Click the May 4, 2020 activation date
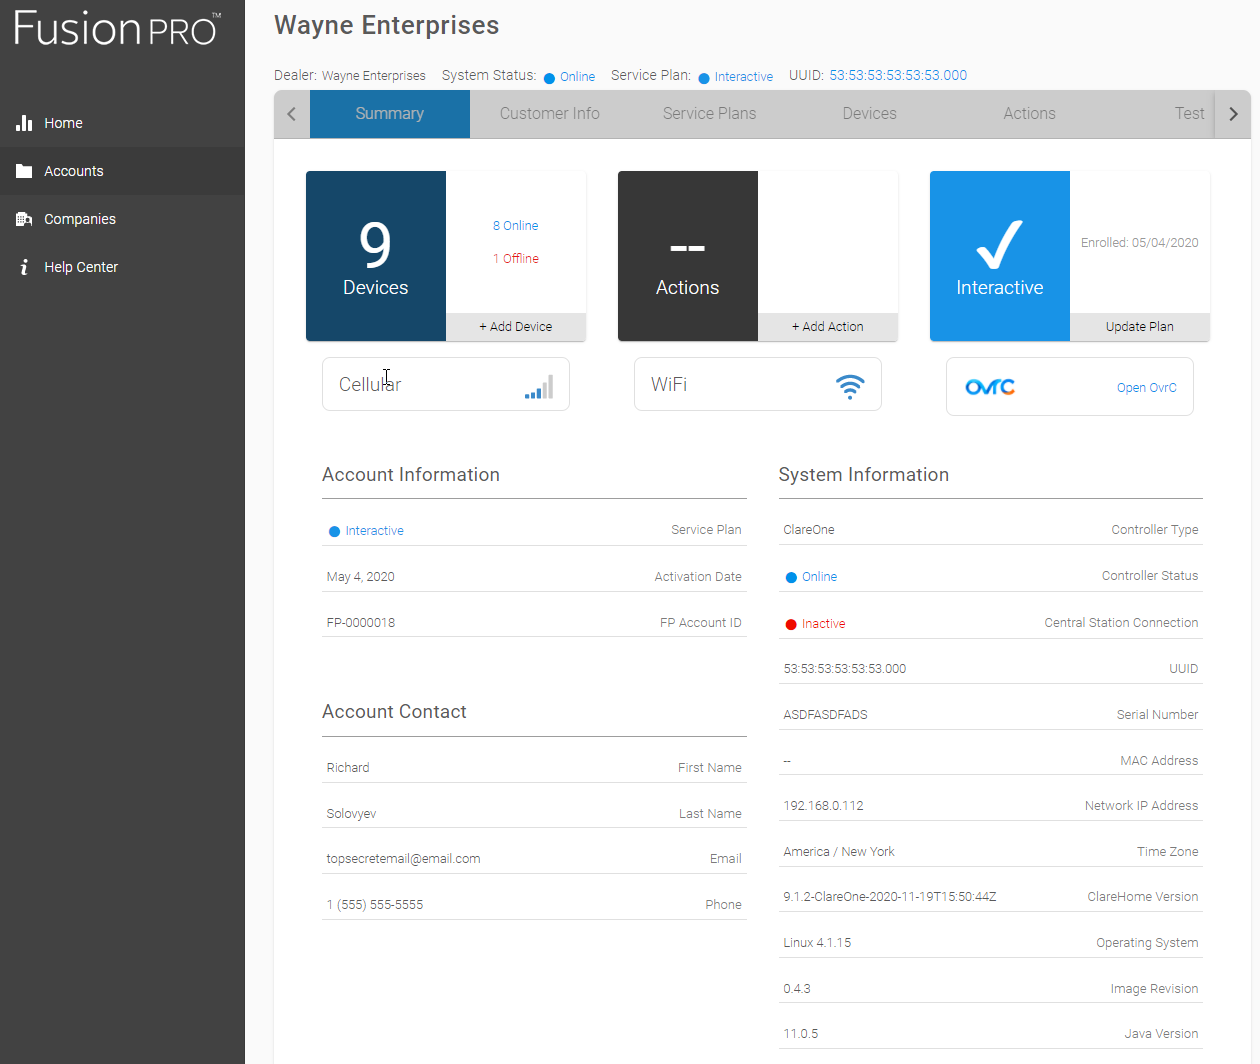The image size is (1260, 1064). [361, 577]
